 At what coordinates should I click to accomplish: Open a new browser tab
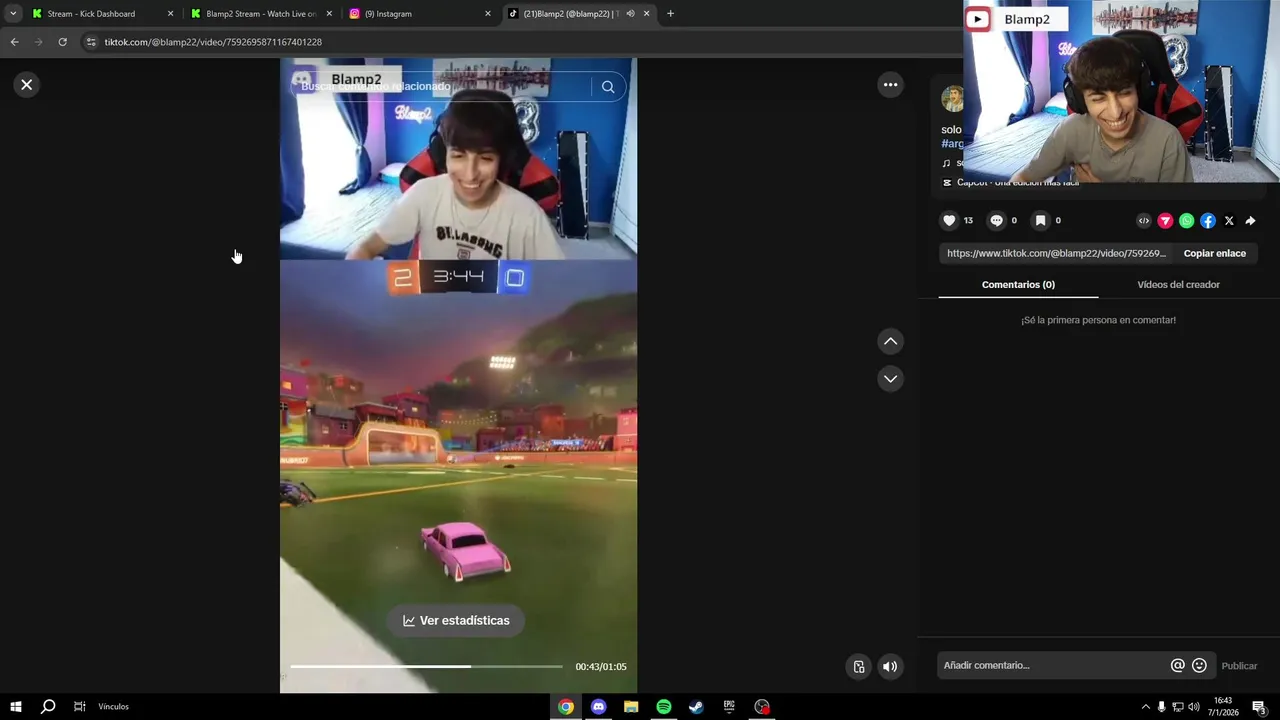(x=670, y=14)
